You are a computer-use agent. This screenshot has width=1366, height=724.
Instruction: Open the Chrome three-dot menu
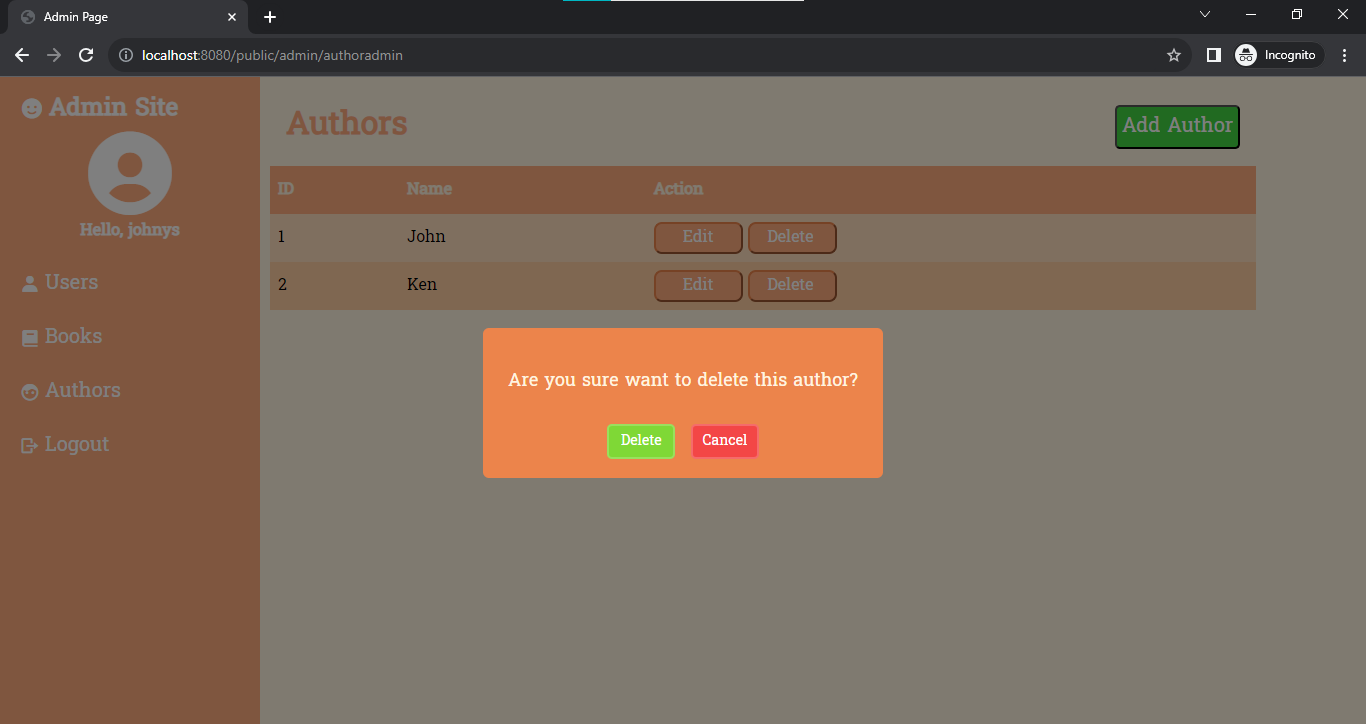1344,55
